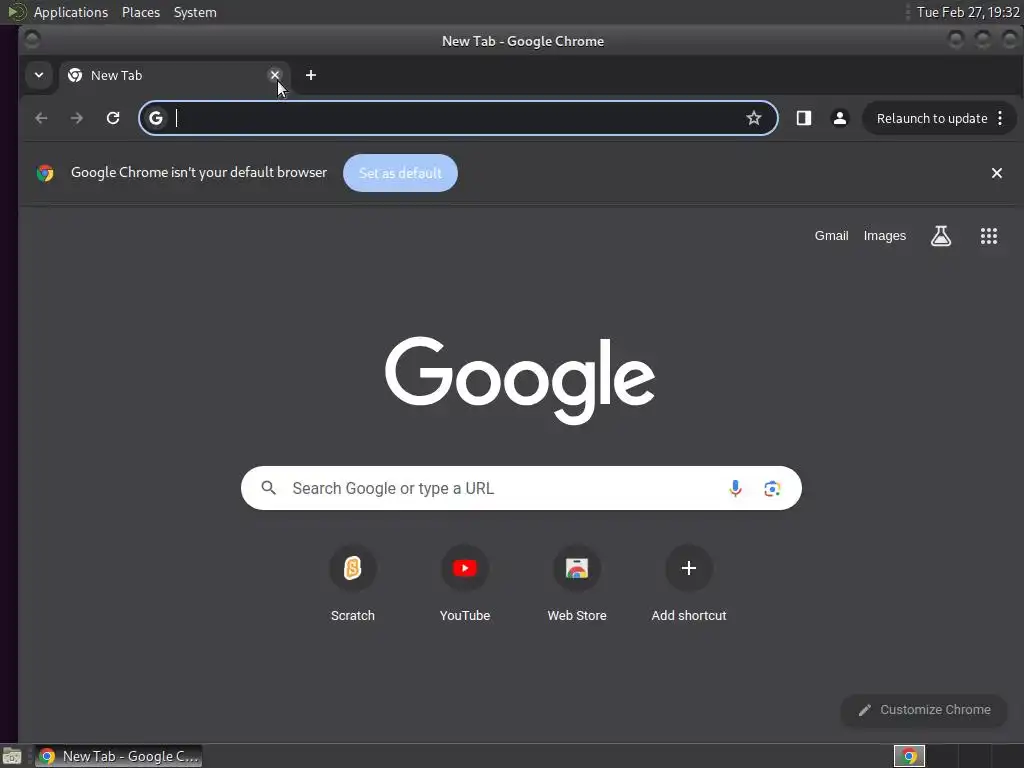The width and height of the screenshot is (1024, 768).
Task: Select New Tab - Google Chrome taskbar entry
Action: (x=118, y=756)
